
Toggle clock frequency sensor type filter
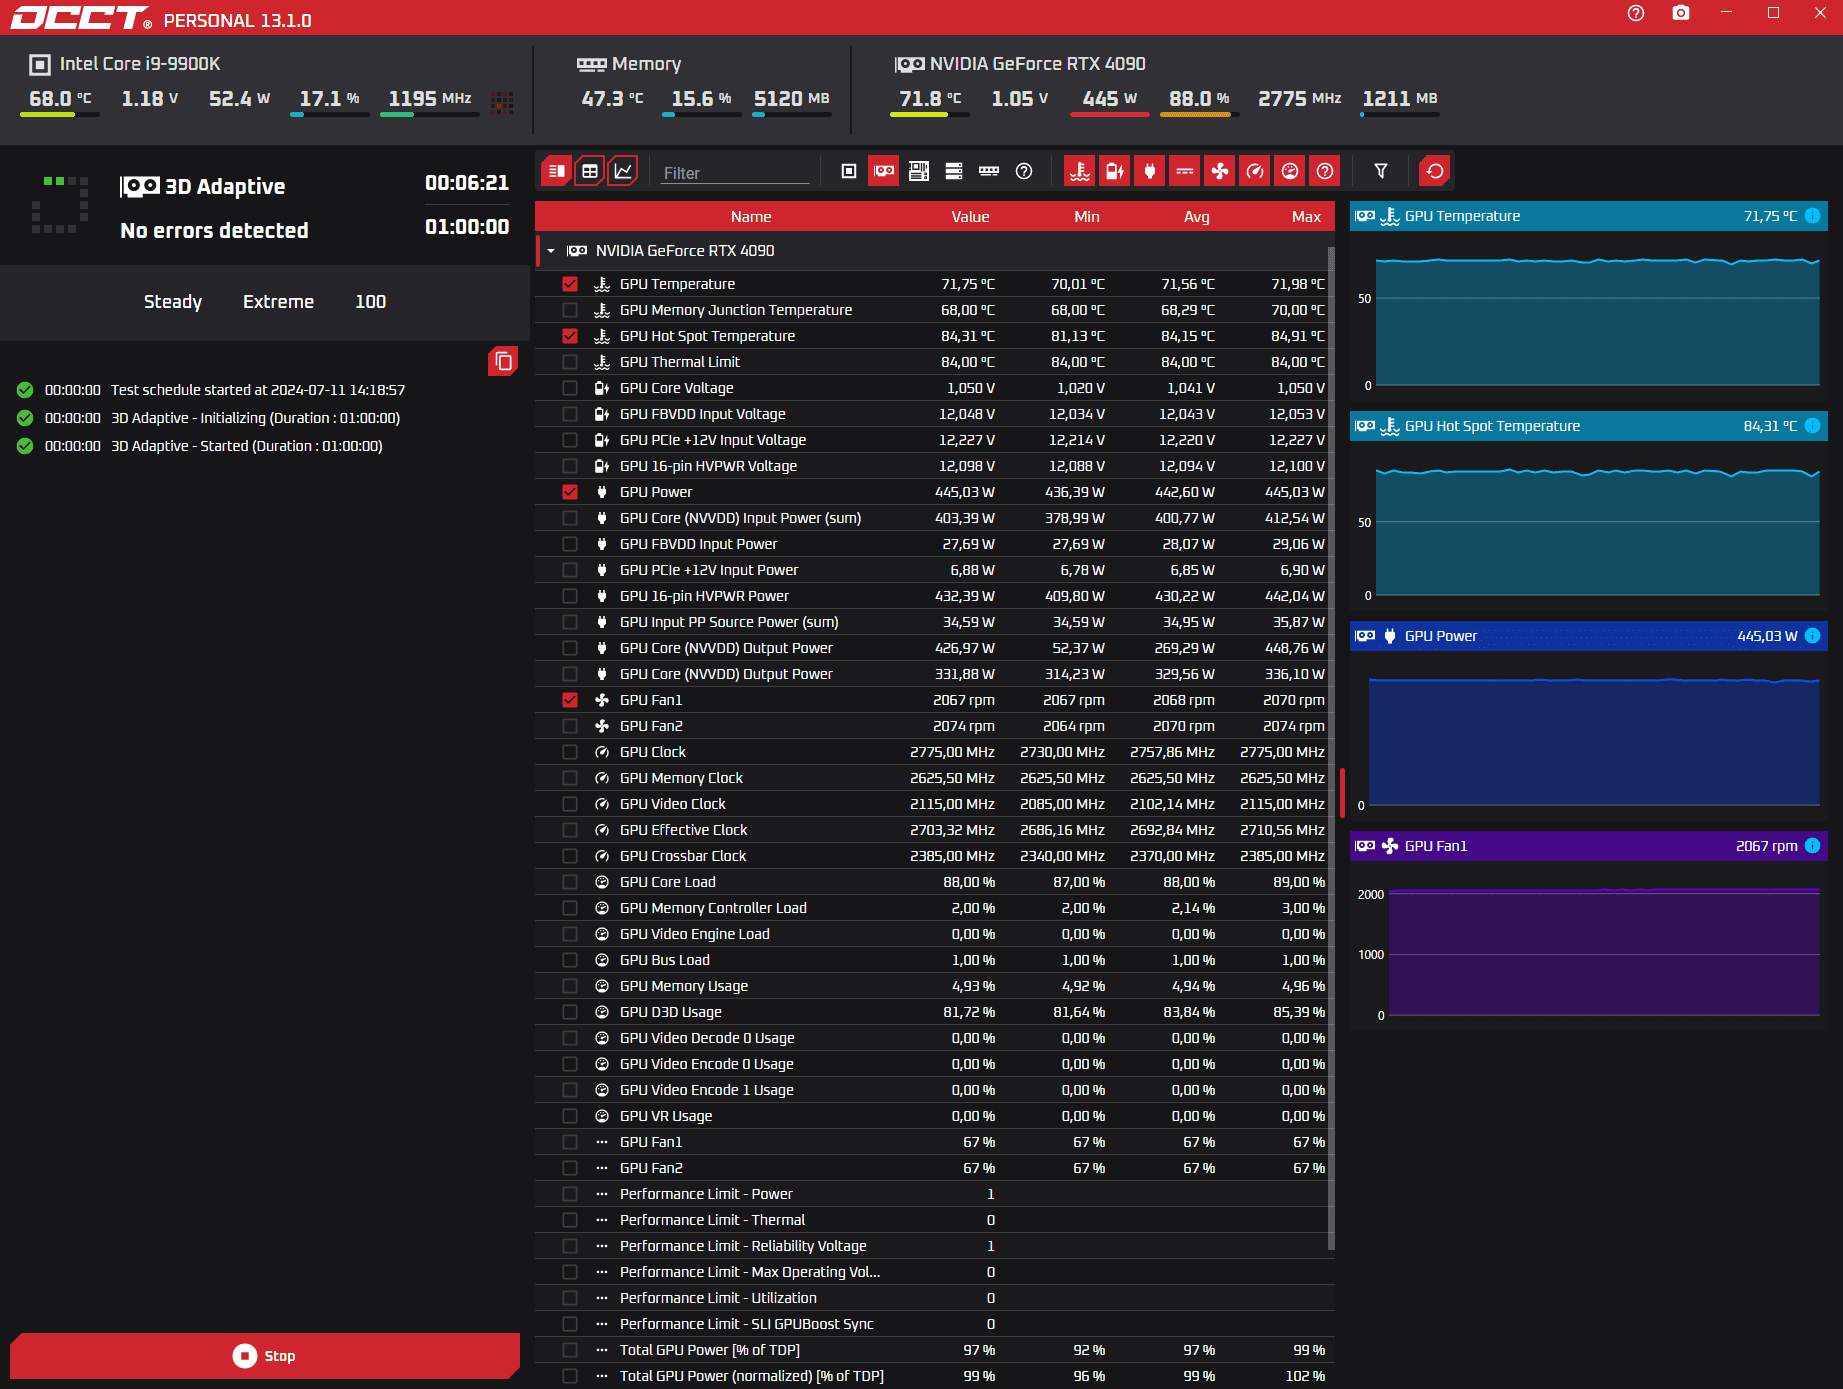(x=1255, y=171)
